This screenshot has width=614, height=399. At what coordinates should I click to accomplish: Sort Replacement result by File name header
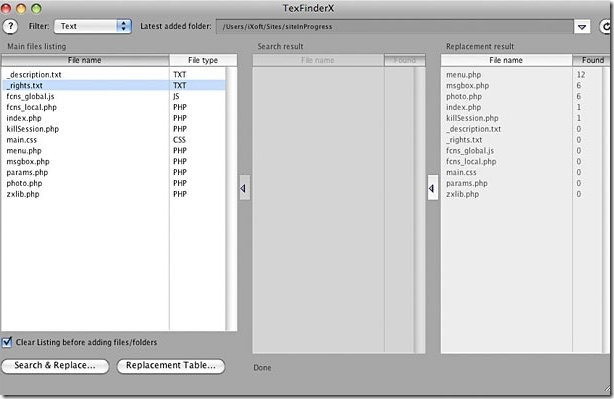pyautogui.click(x=506, y=60)
